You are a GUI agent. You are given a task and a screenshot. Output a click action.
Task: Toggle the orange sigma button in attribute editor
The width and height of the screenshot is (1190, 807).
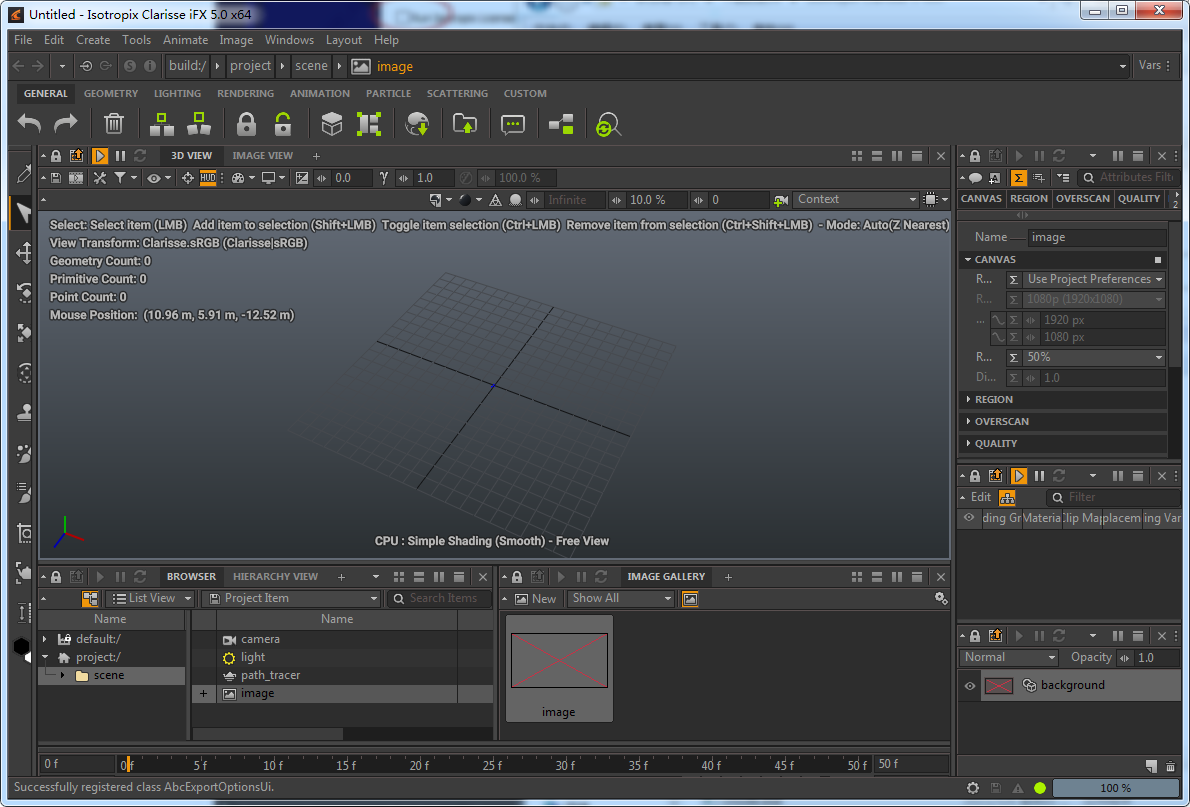[1018, 178]
